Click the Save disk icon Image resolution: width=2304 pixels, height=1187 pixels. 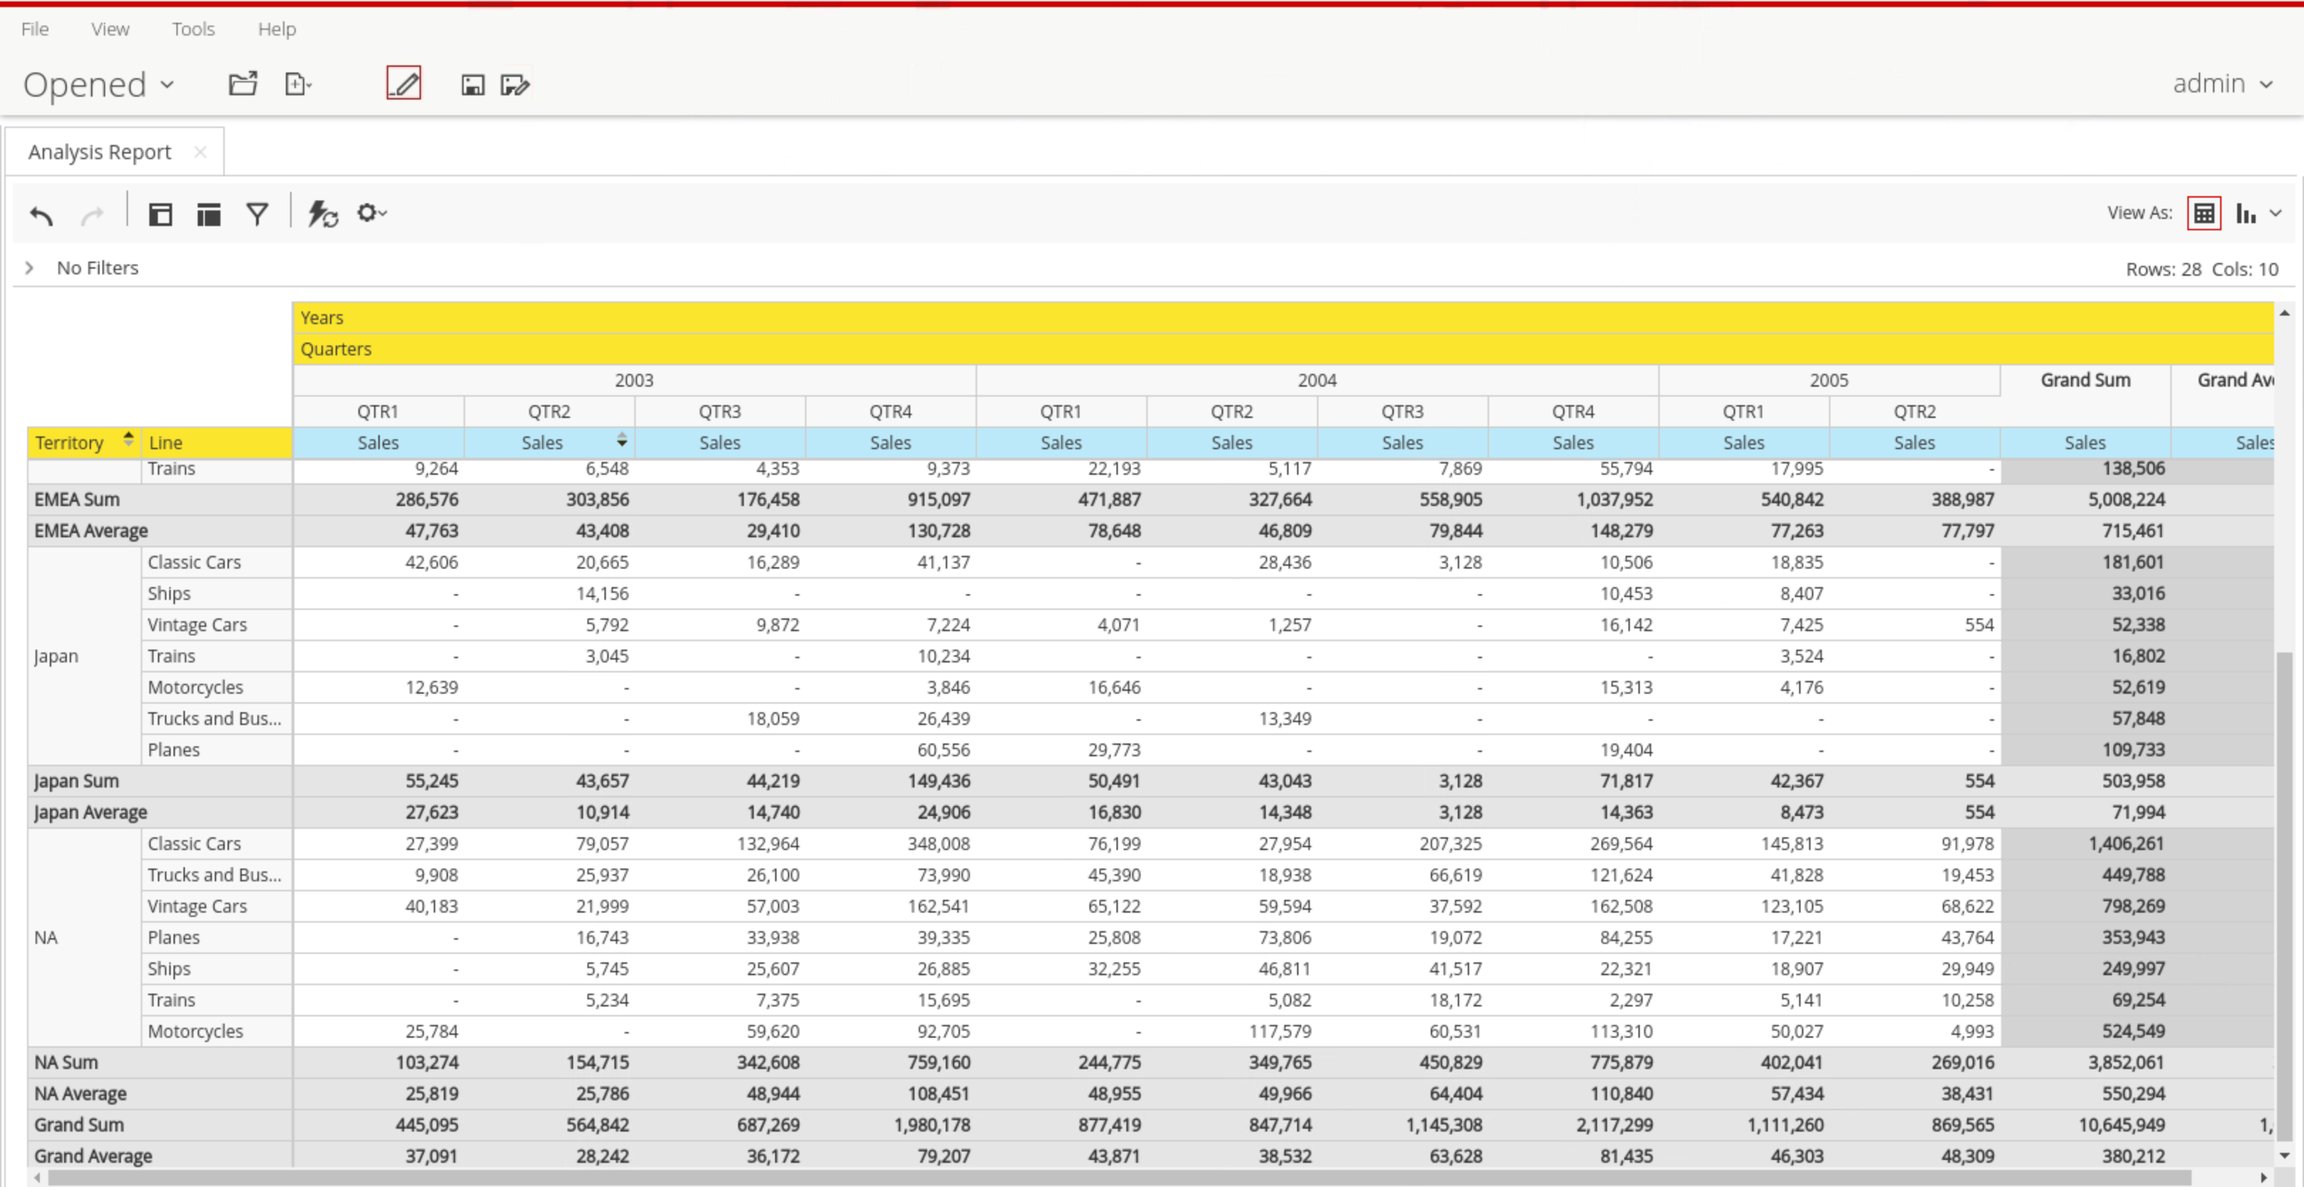click(472, 85)
